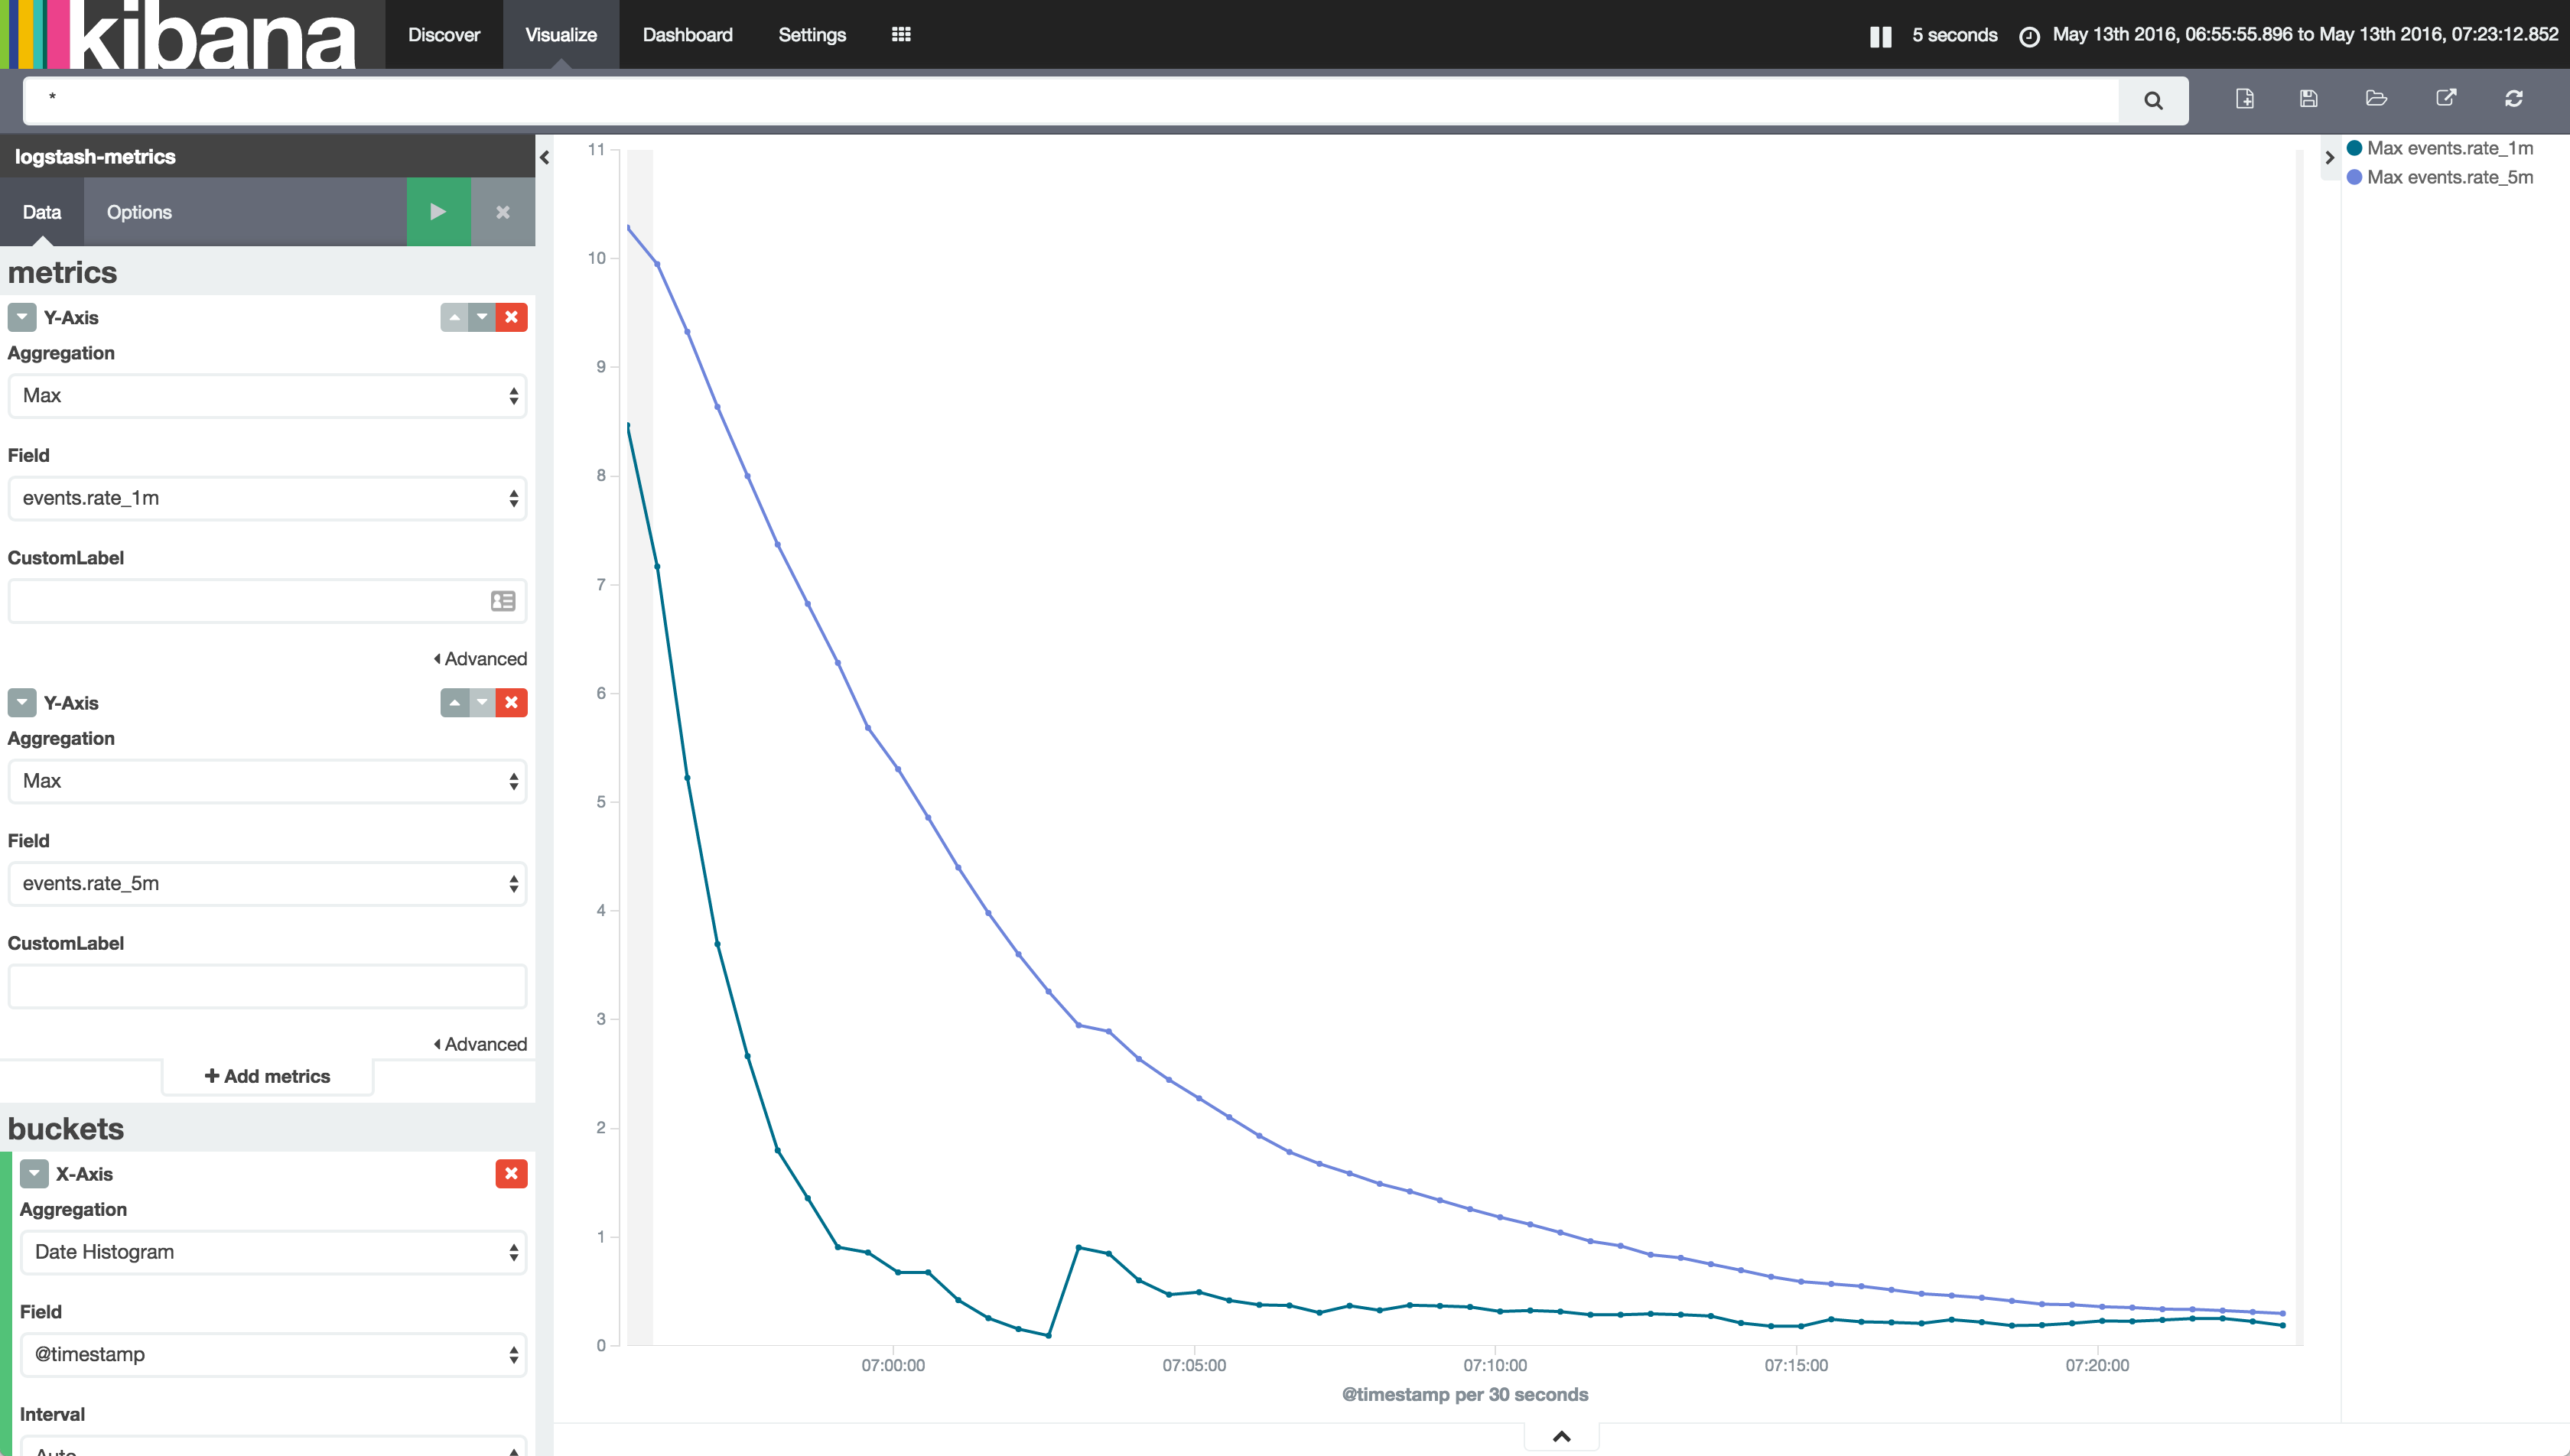Open the May 13th 2016 time range
Viewport: 2570px width, 1456px height.
pos(2305,35)
